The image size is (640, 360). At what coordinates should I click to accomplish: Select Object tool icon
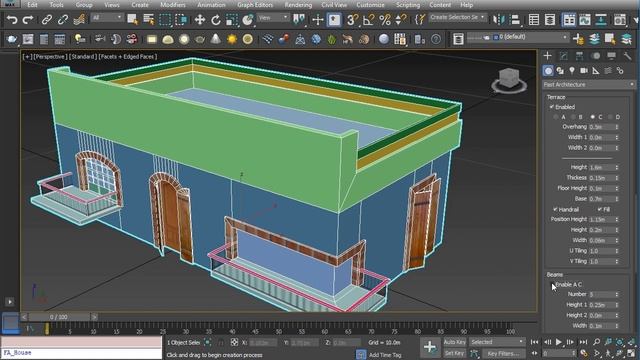[132, 19]
